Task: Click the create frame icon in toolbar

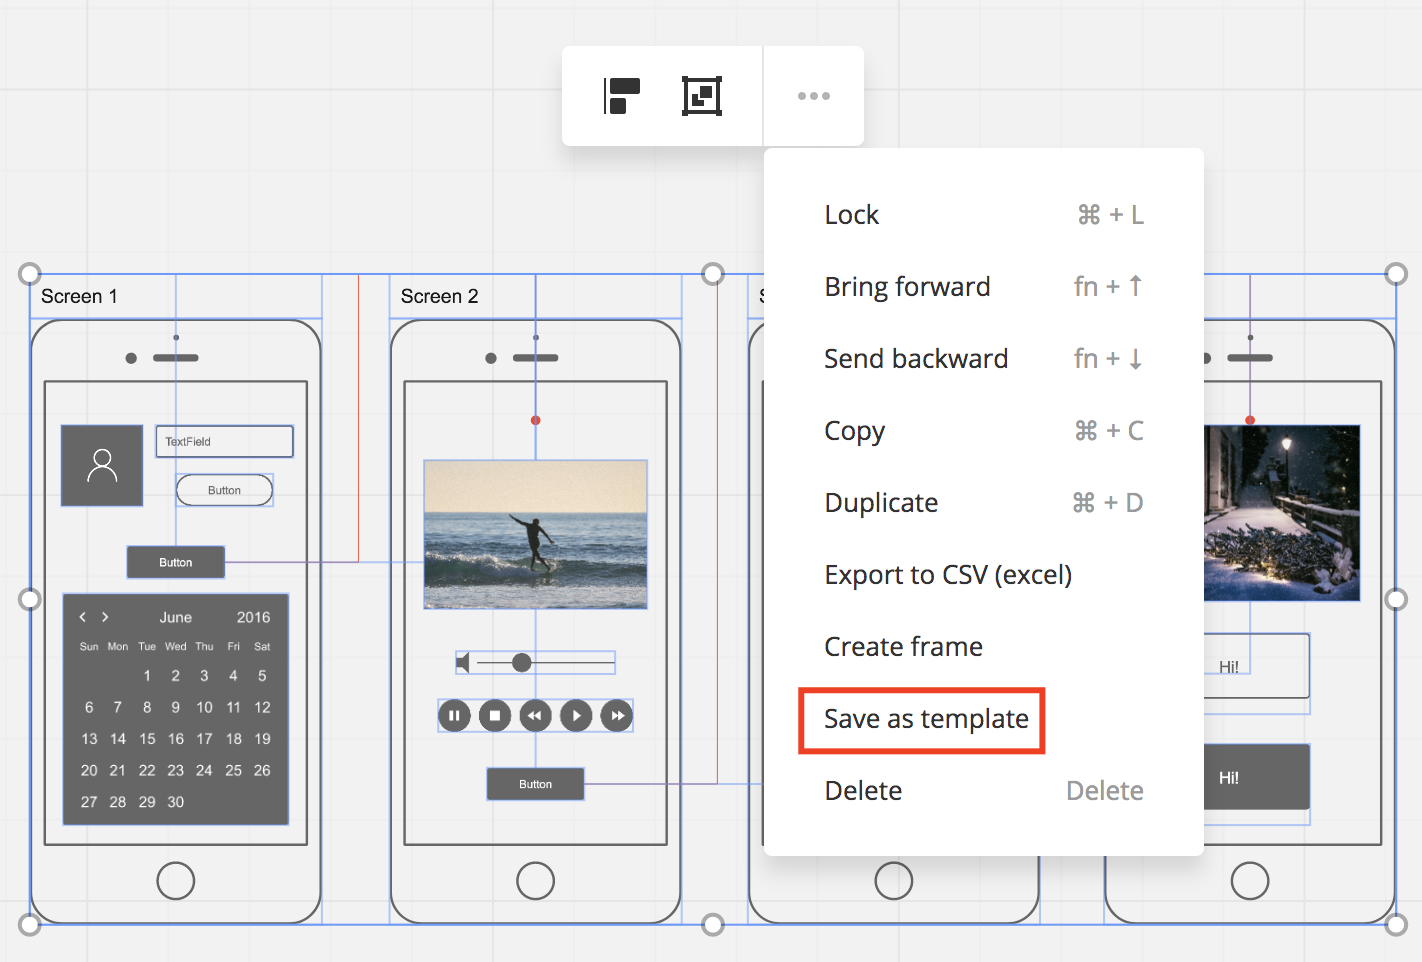Action: pyautogui.click(x=702, y=96)
